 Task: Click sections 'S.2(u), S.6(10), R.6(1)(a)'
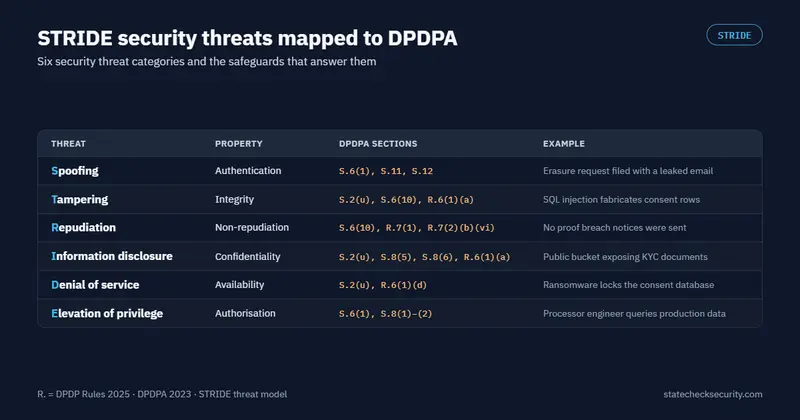[x=406, y=200]
